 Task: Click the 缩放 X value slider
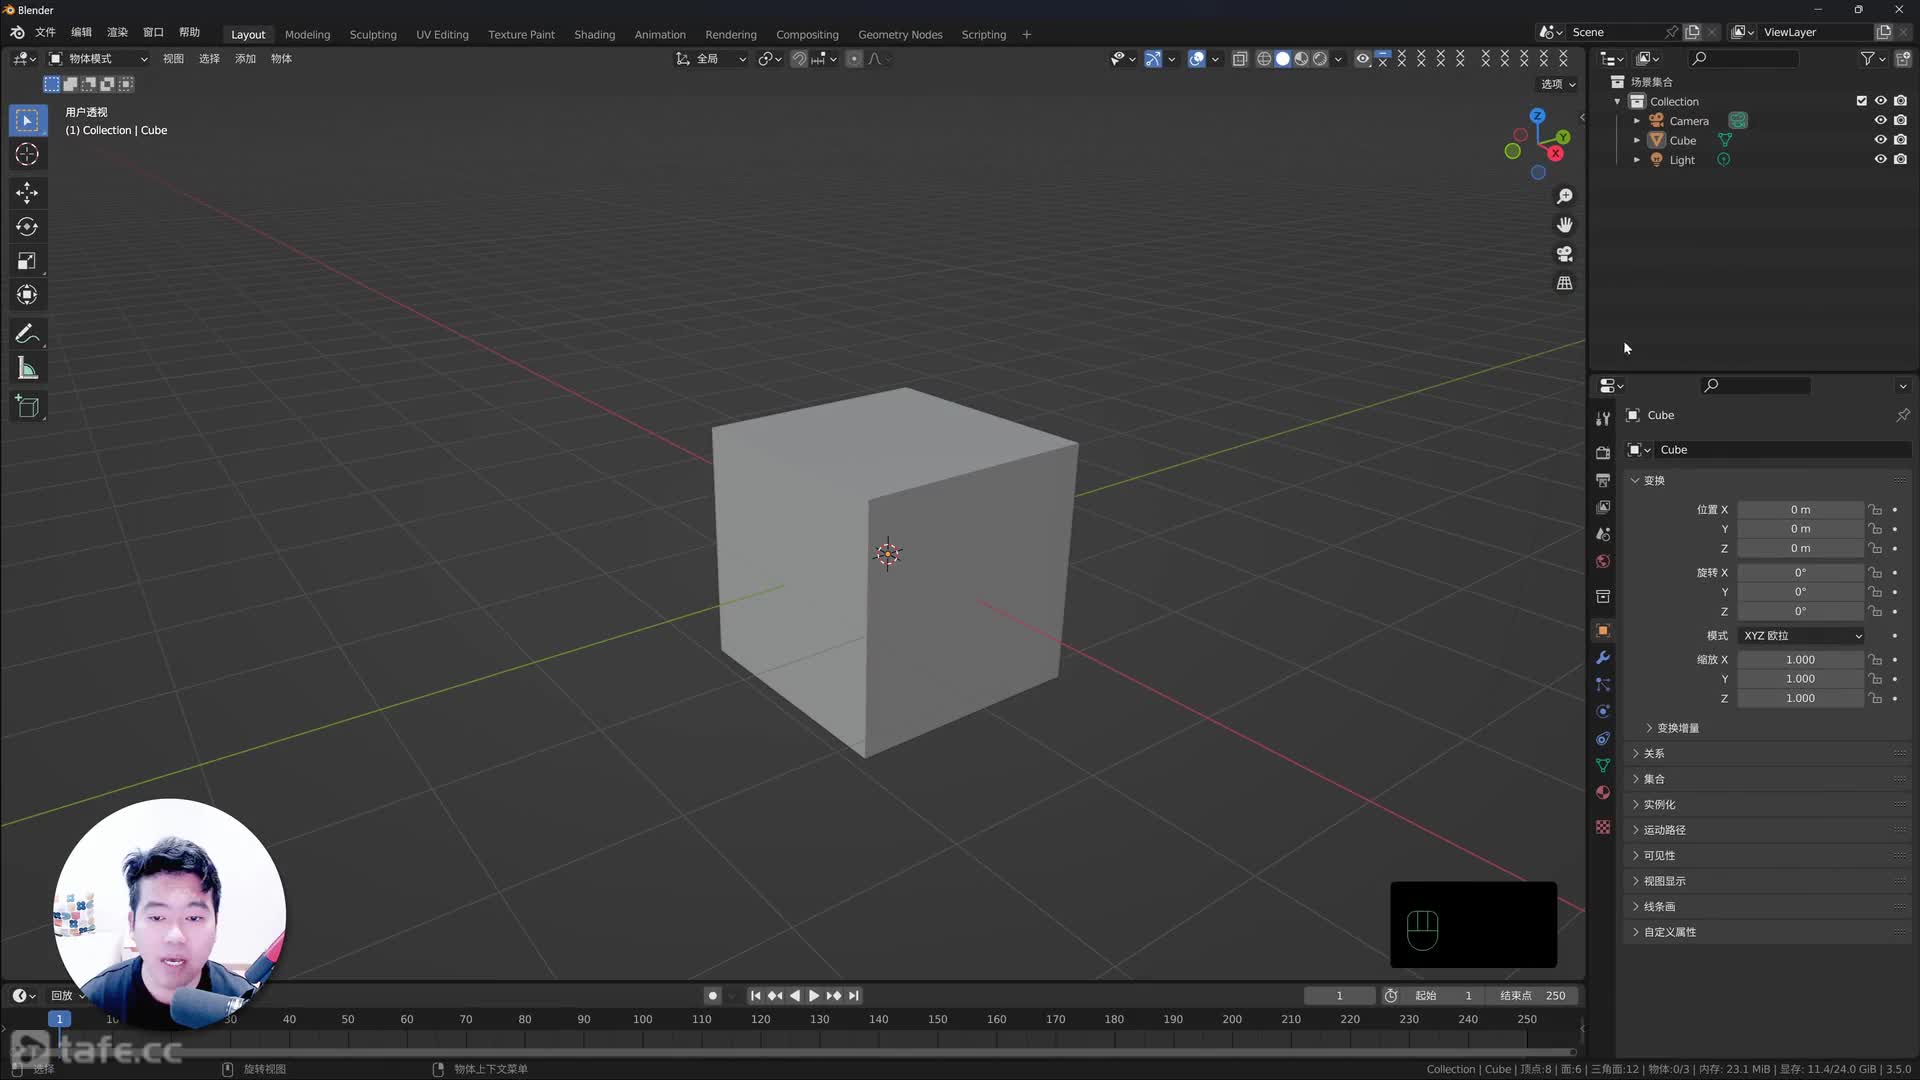coord(1800,659)
